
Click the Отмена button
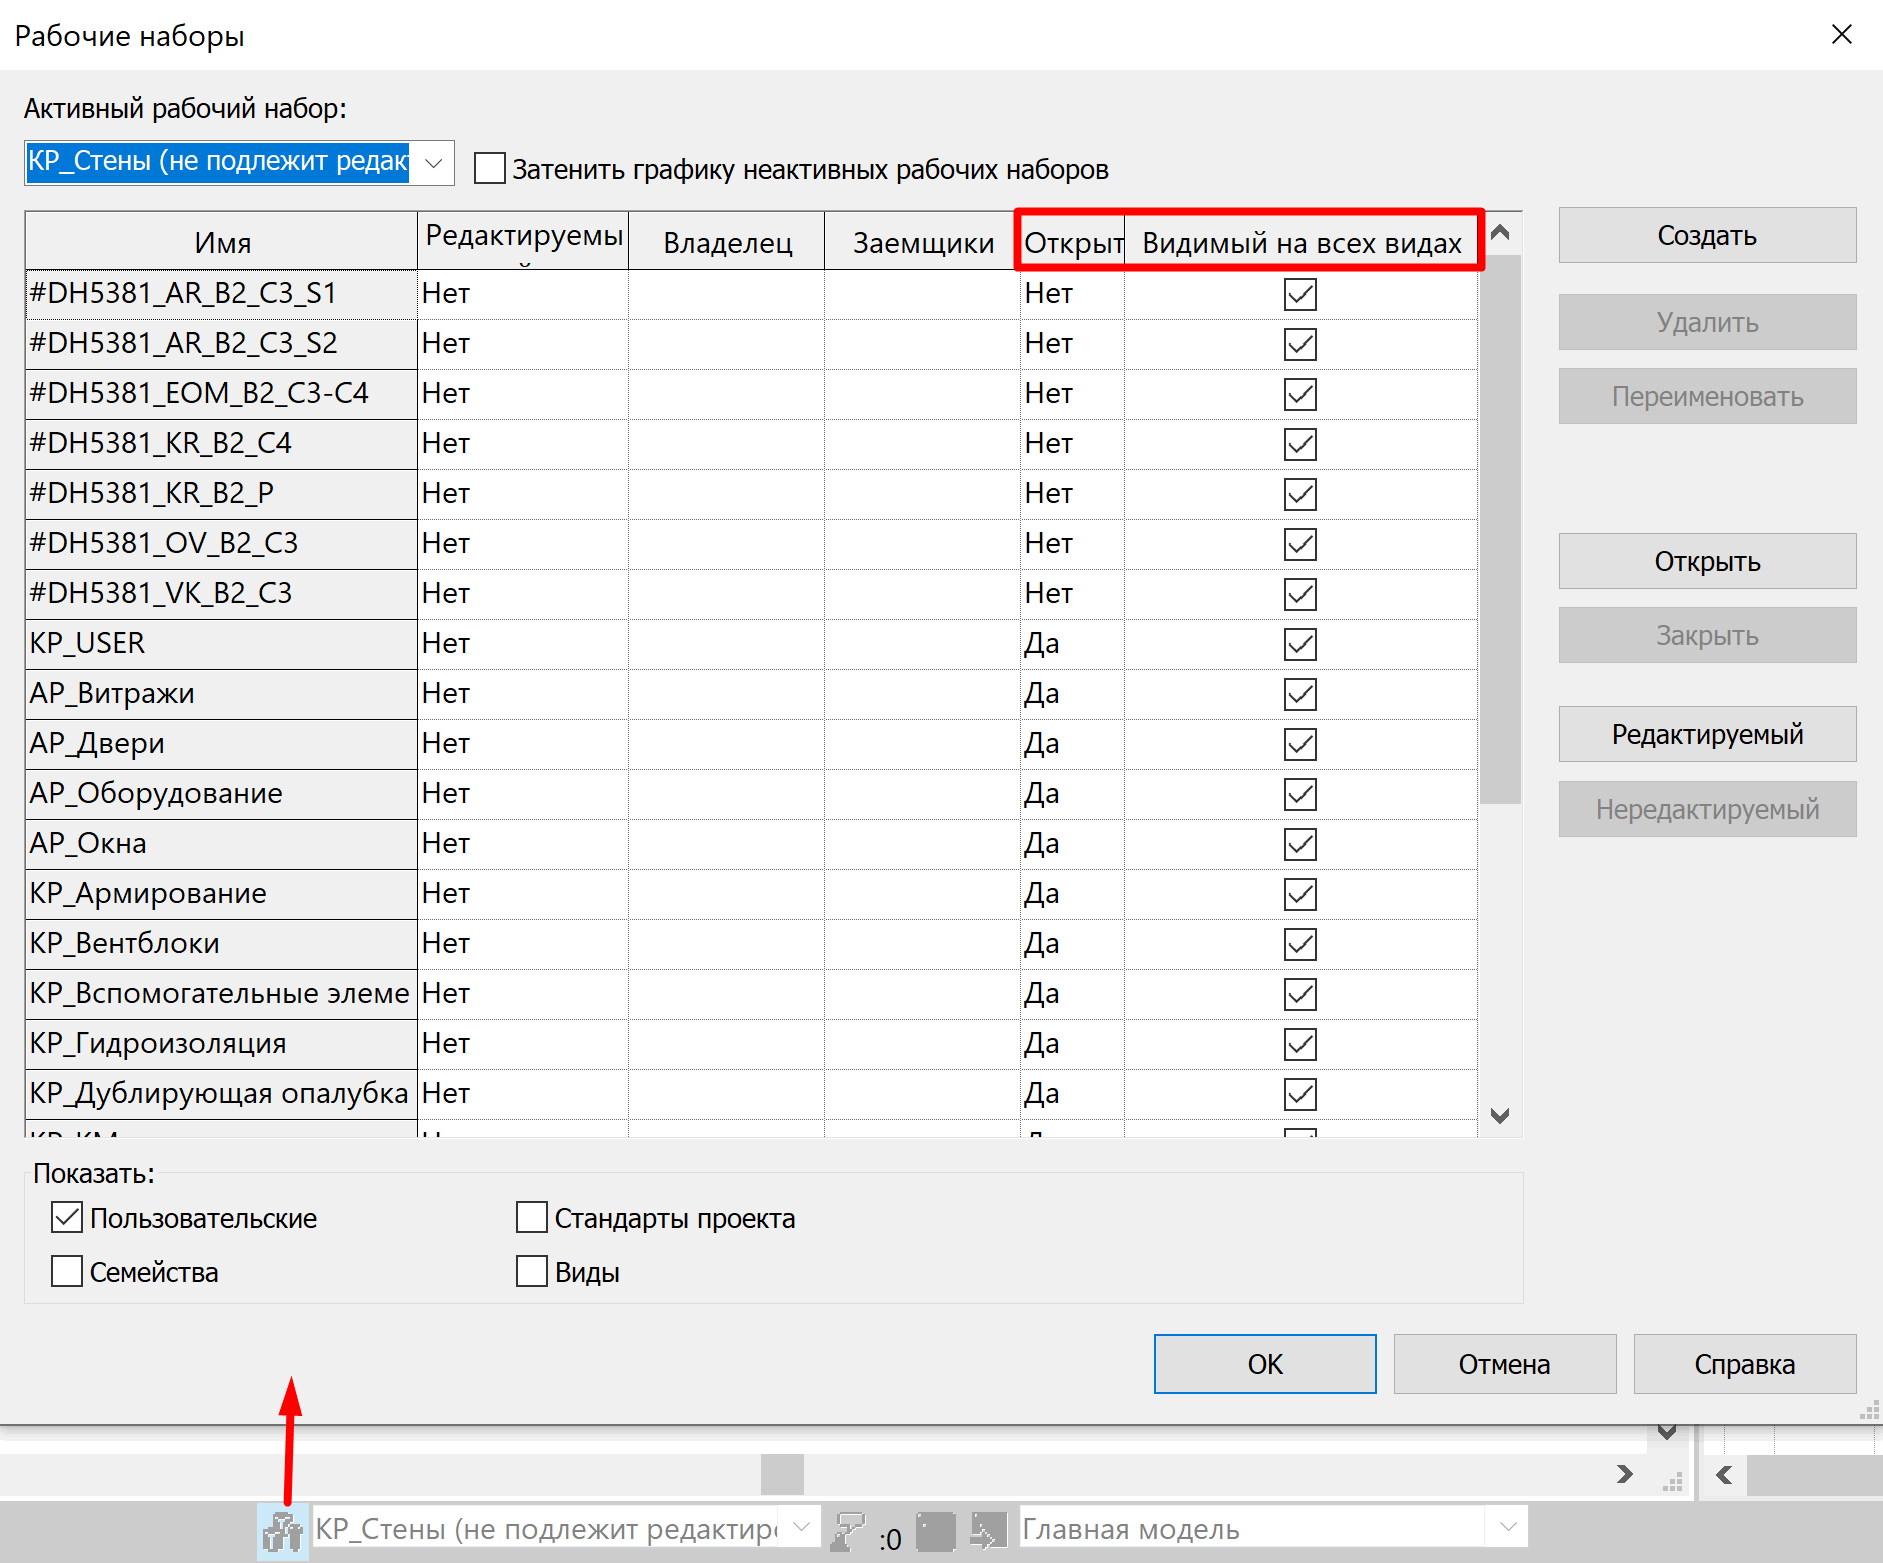pos(1505,1364)
